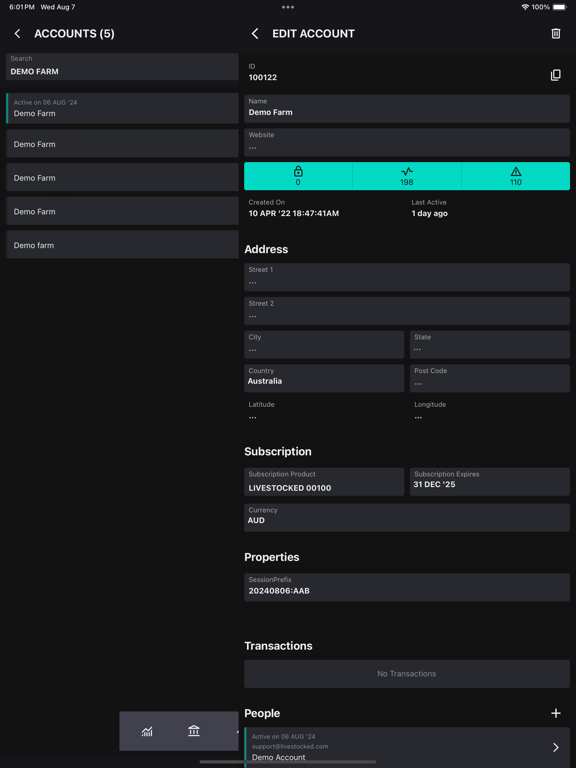The width and height of the screenshot is (576, 768).
Task: Add a person with the plus icon
Action: pyautogui.click(x=555, y=713)
